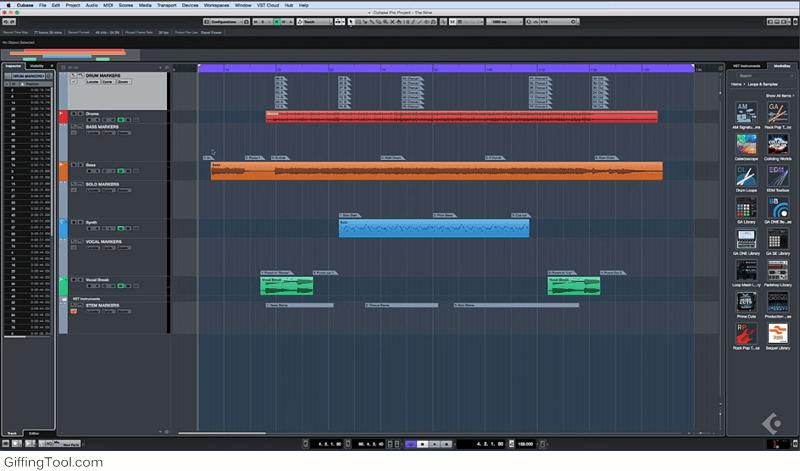Open the Project menu
The image size is (800, 471).
[72, 5]
